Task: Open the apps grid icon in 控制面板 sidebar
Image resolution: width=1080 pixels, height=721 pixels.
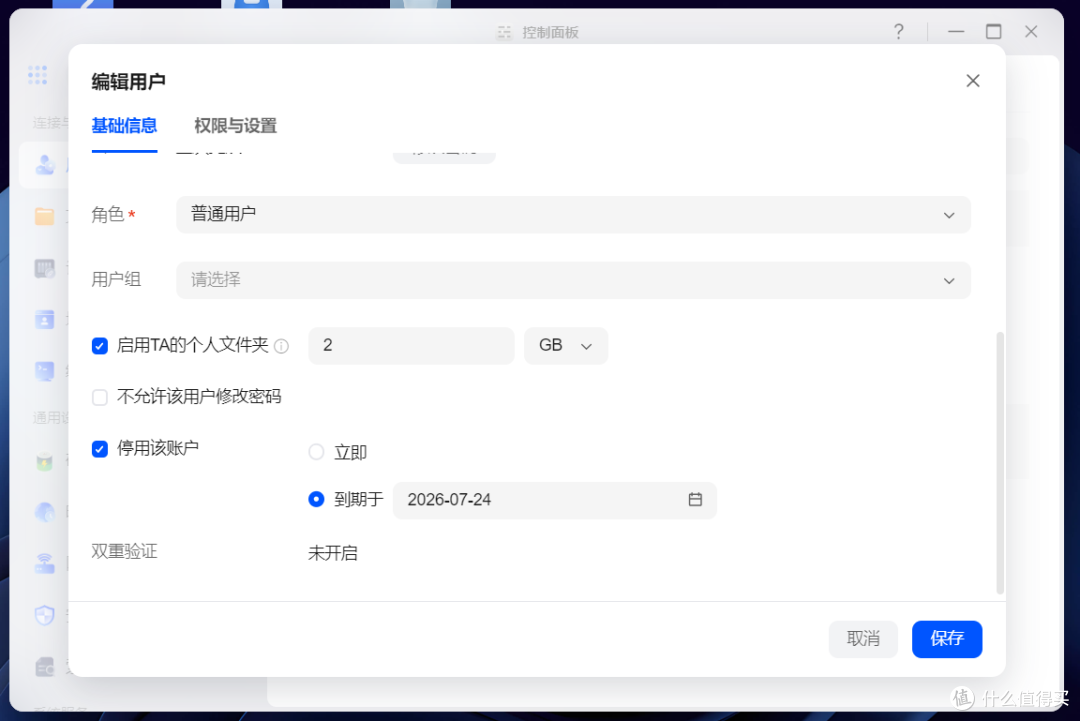Action: [38, 75]
